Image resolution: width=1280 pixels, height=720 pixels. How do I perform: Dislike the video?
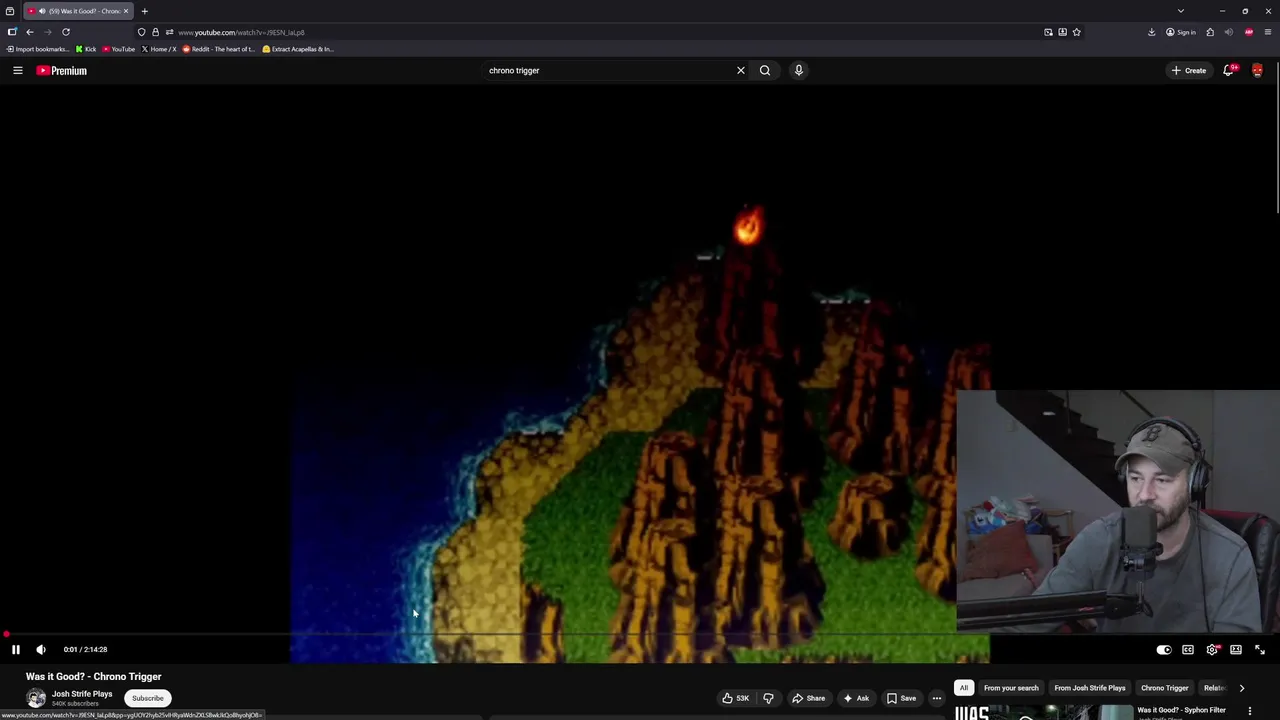pos(769,698)
